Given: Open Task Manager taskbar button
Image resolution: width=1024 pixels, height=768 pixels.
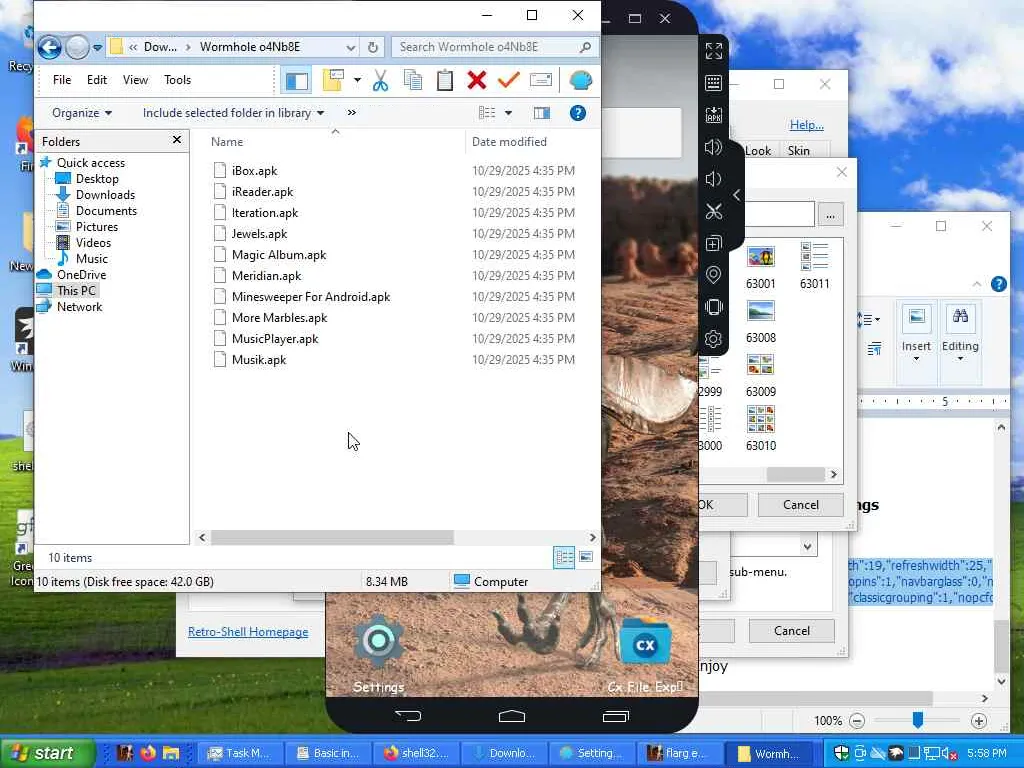Looking at the screenshot, I should point(240,753).
